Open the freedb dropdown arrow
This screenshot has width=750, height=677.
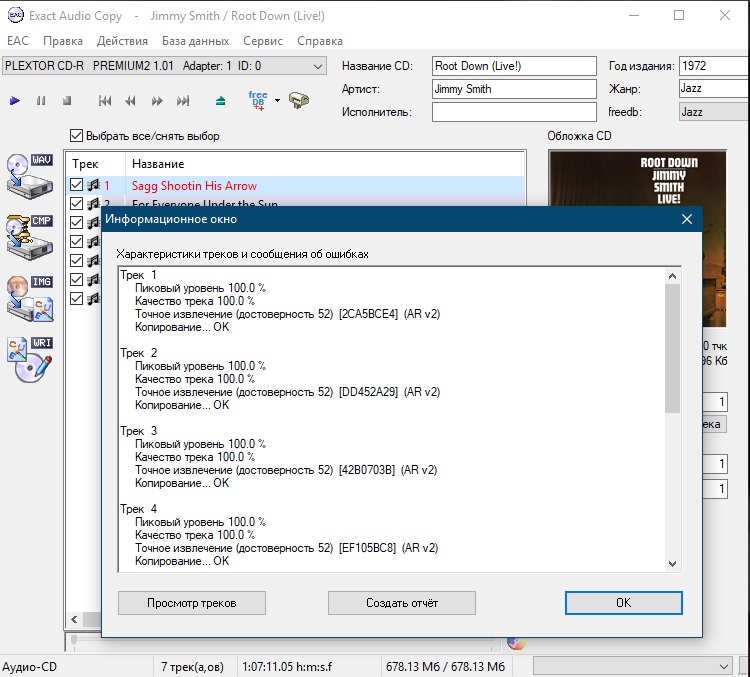[x=277, y=100]
